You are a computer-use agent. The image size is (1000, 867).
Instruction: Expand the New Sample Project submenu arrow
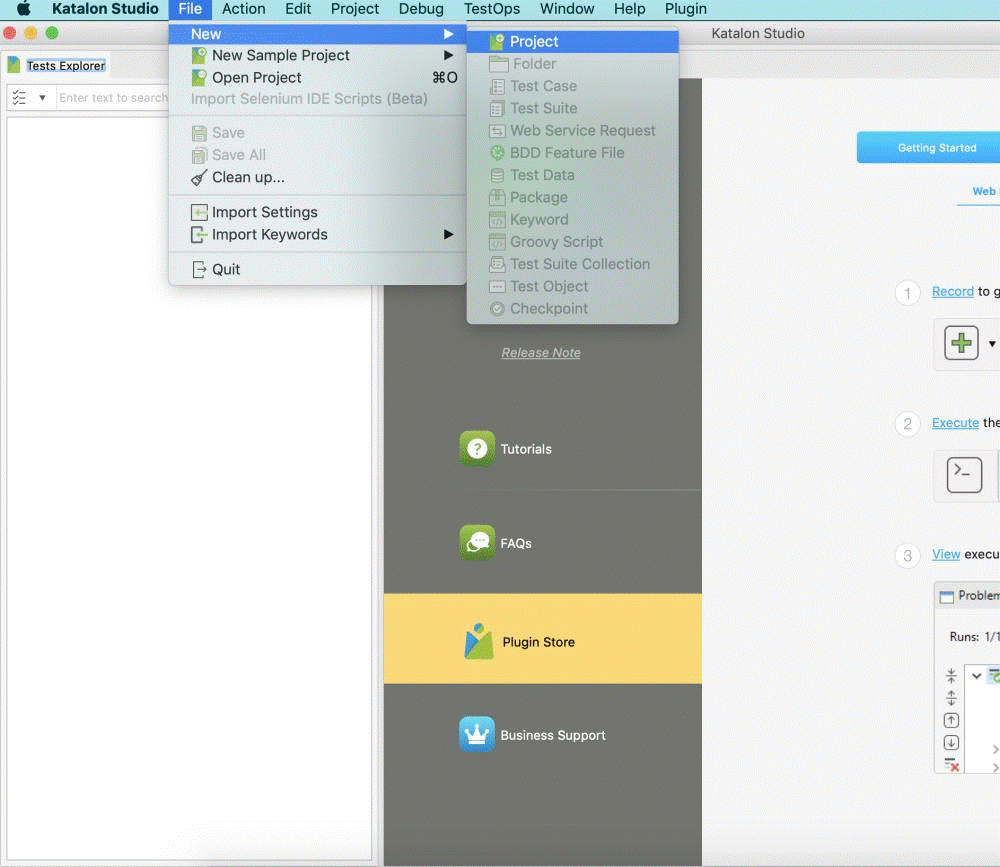pyautogui.click(x=448, y=56)
